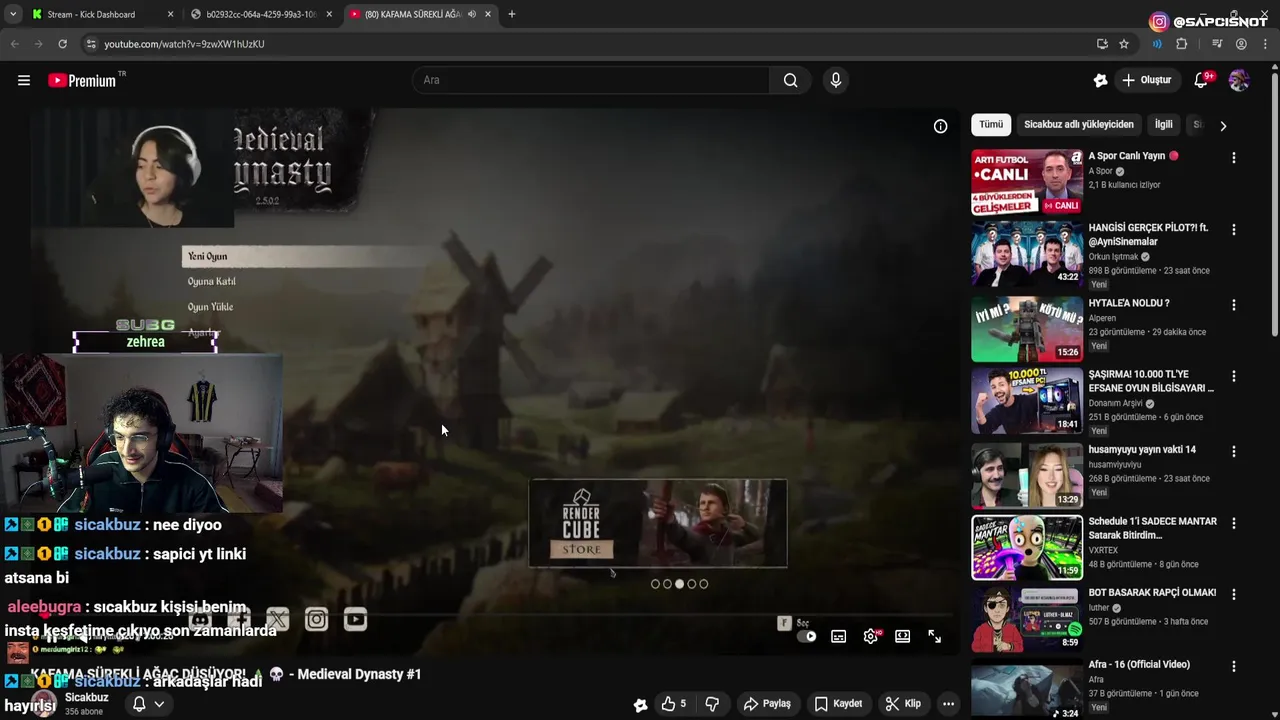
Task: Open options for A Spor Canlı Yayın video
Action: coord(1233,158)
